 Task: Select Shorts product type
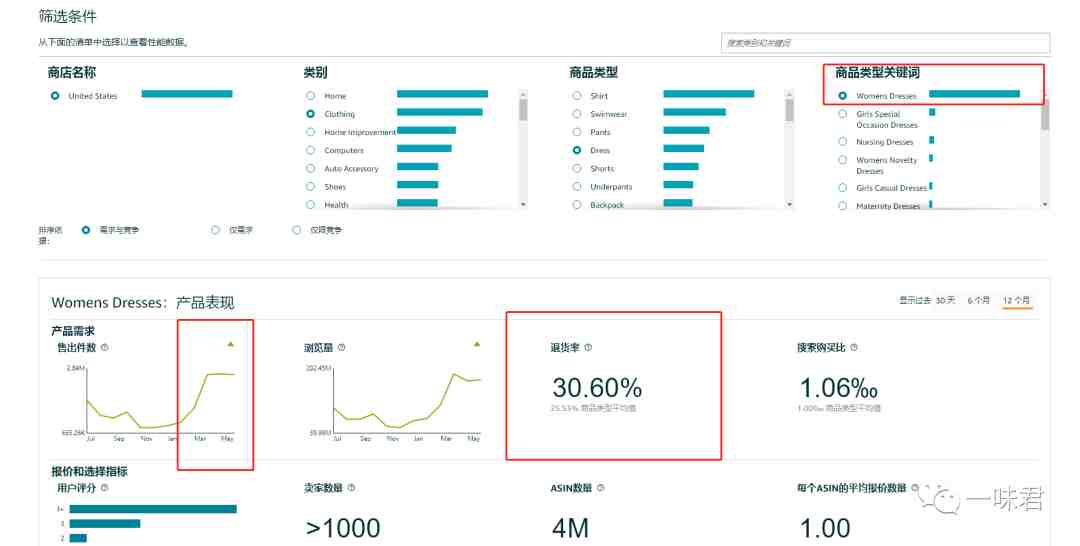[577, 168]
